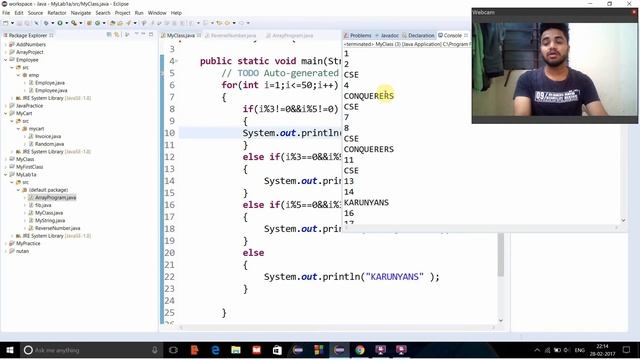The height and width of the screenshot is (360, 640).
Task: Click the New Java Package toolbar icon
Action: tap(89, 23)
